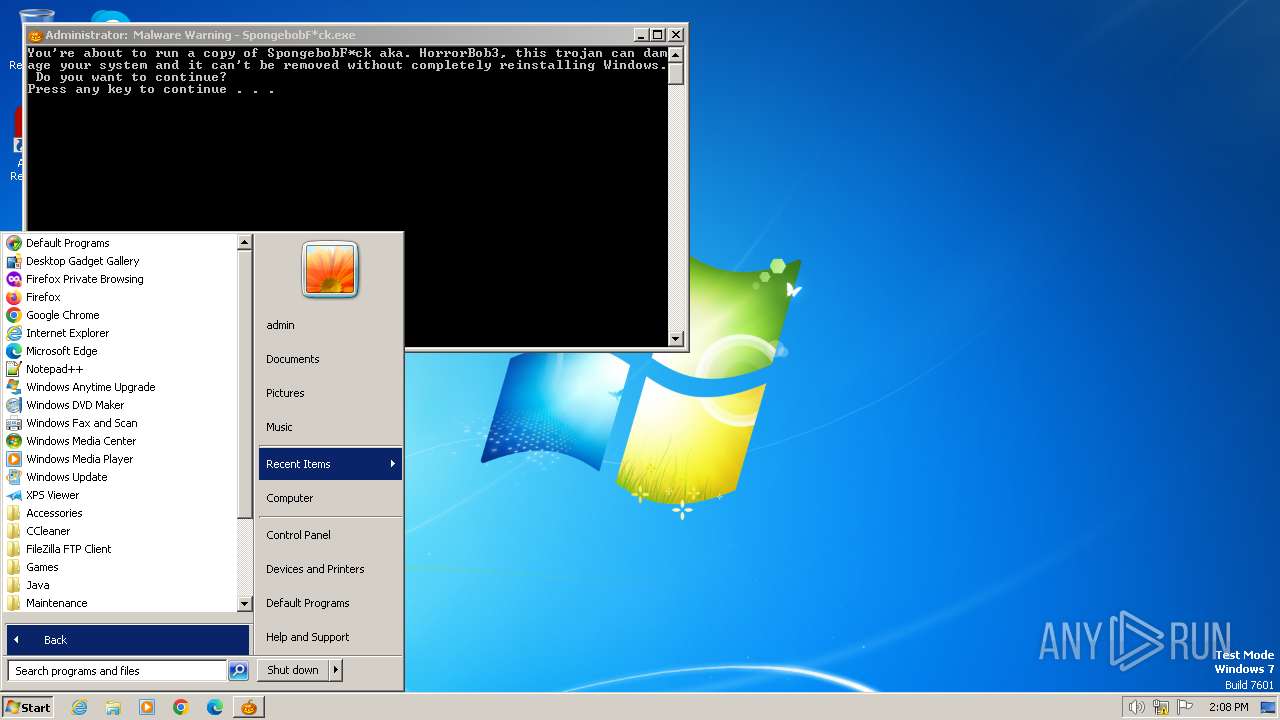This screenshot has height=720, width=1280.
Task: Click the Start button
Action: pos(28,707)
